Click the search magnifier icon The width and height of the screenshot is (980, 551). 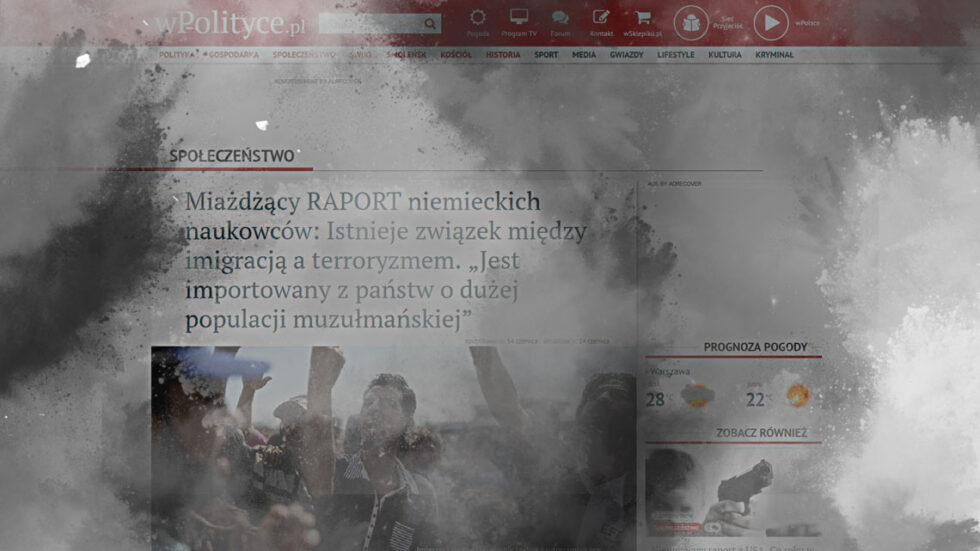[429, 24]
